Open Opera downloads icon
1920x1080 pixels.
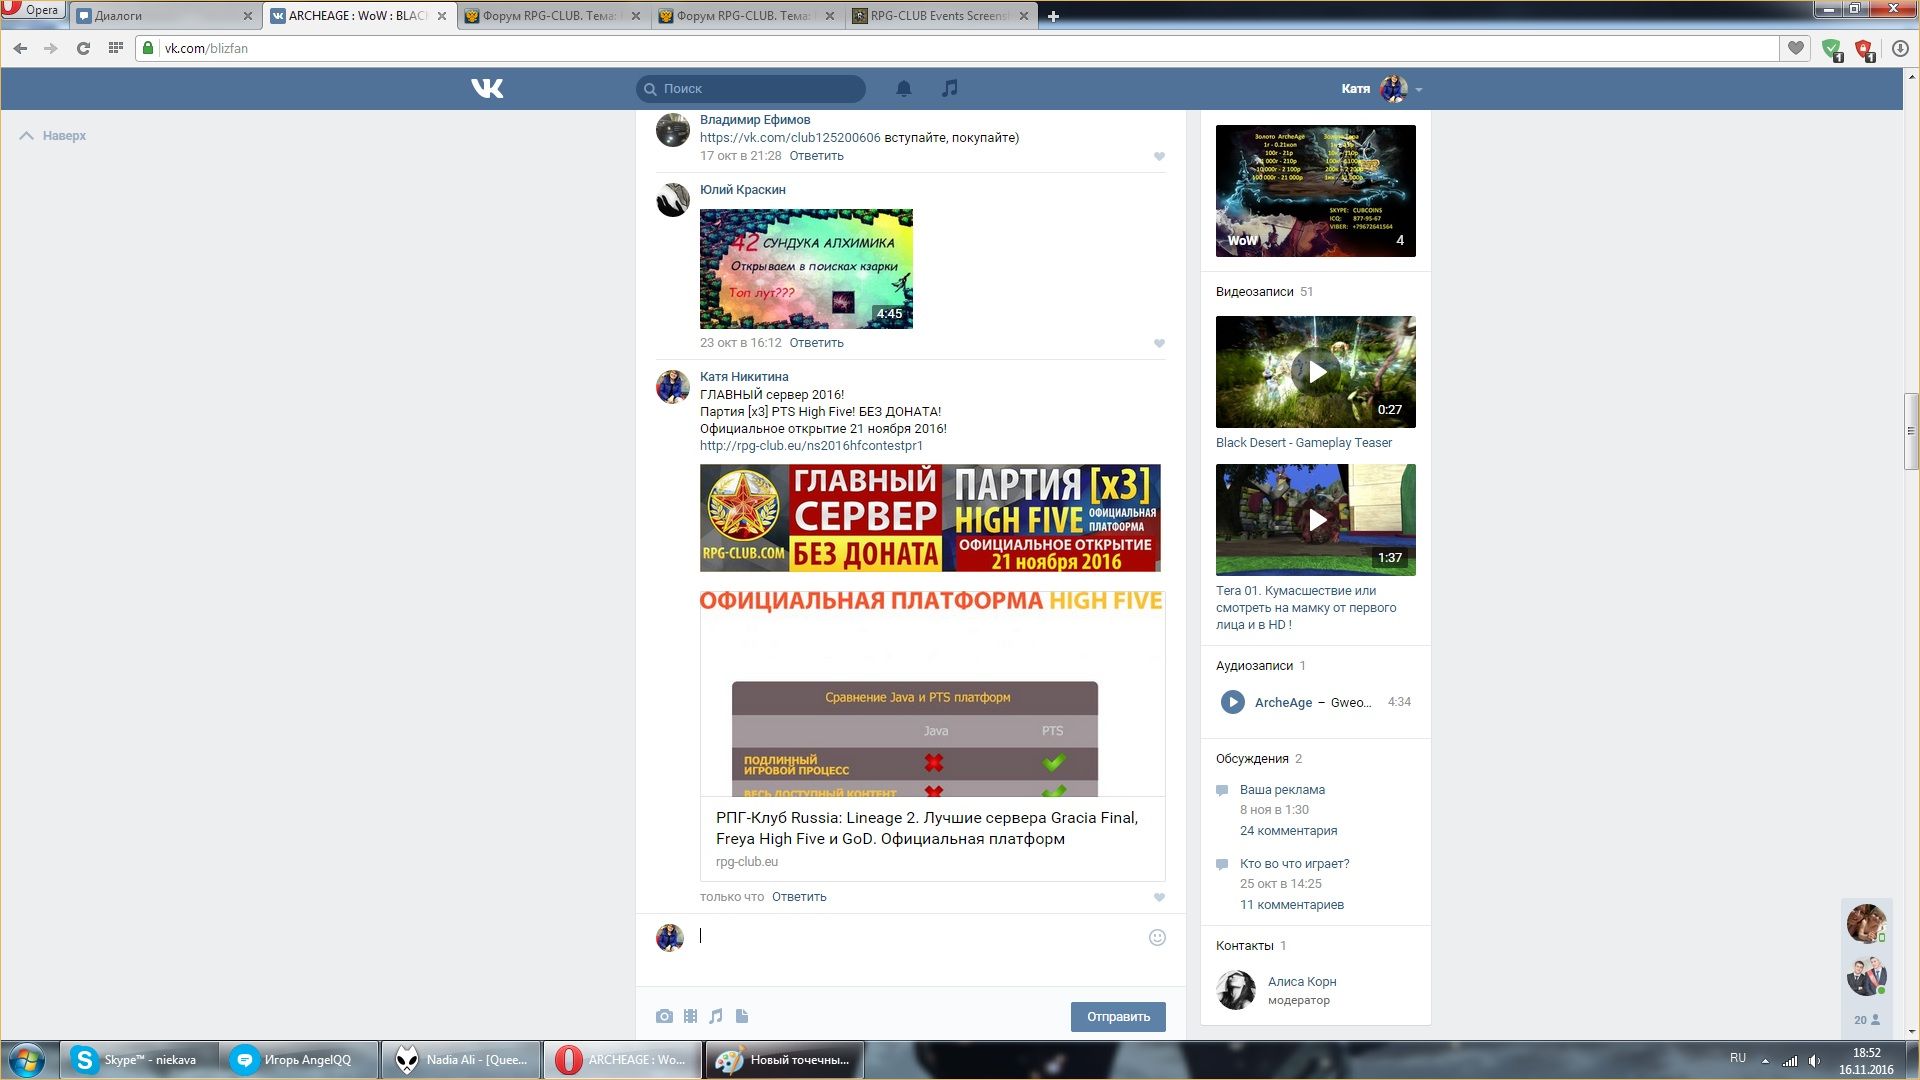[1900, 48]
